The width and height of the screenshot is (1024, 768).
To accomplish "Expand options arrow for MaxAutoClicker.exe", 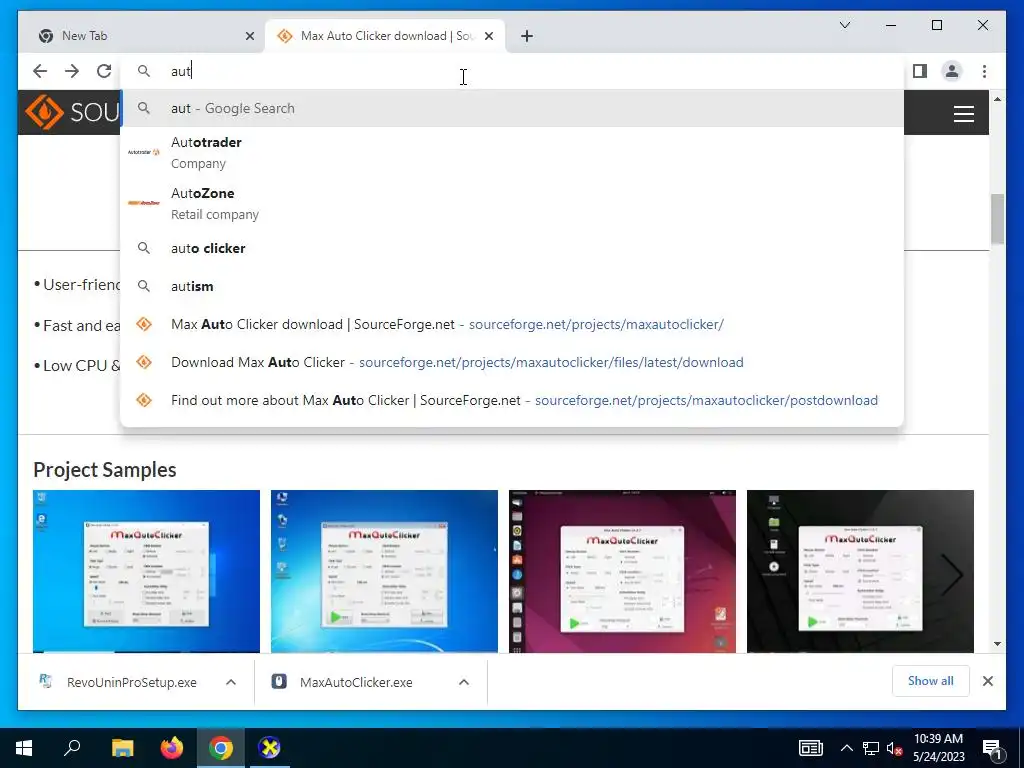I will coord(464,682).
